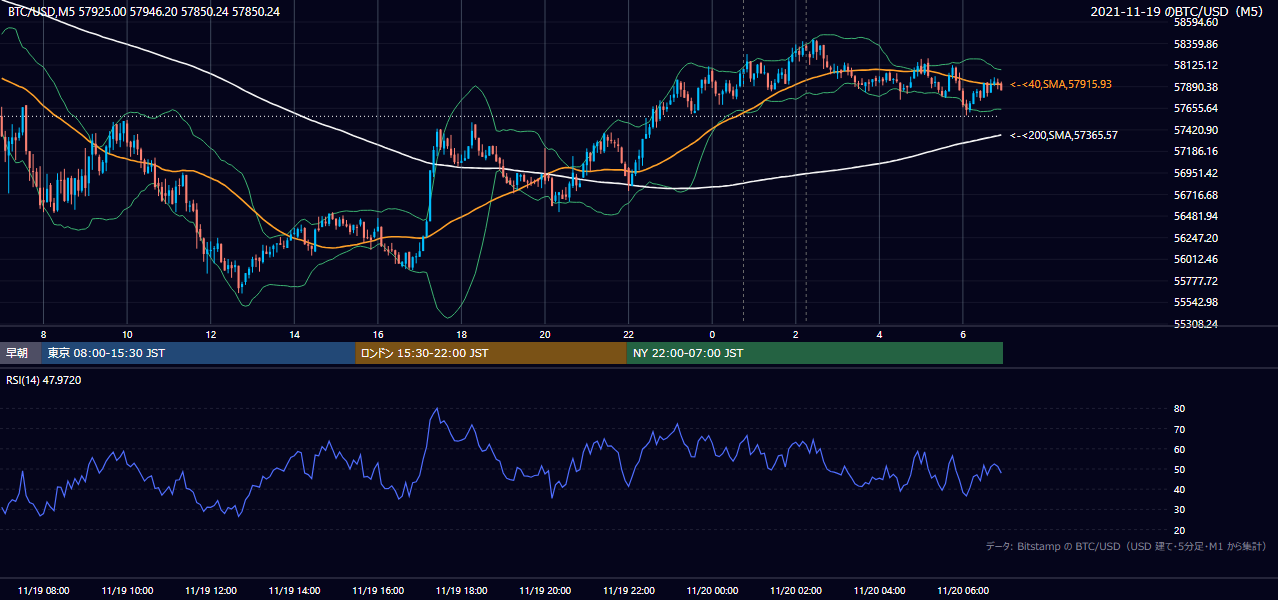This screenshot has height=600, width=1278.
Task: Click RSI scale value 70
Action: [x=1180, y=429]
